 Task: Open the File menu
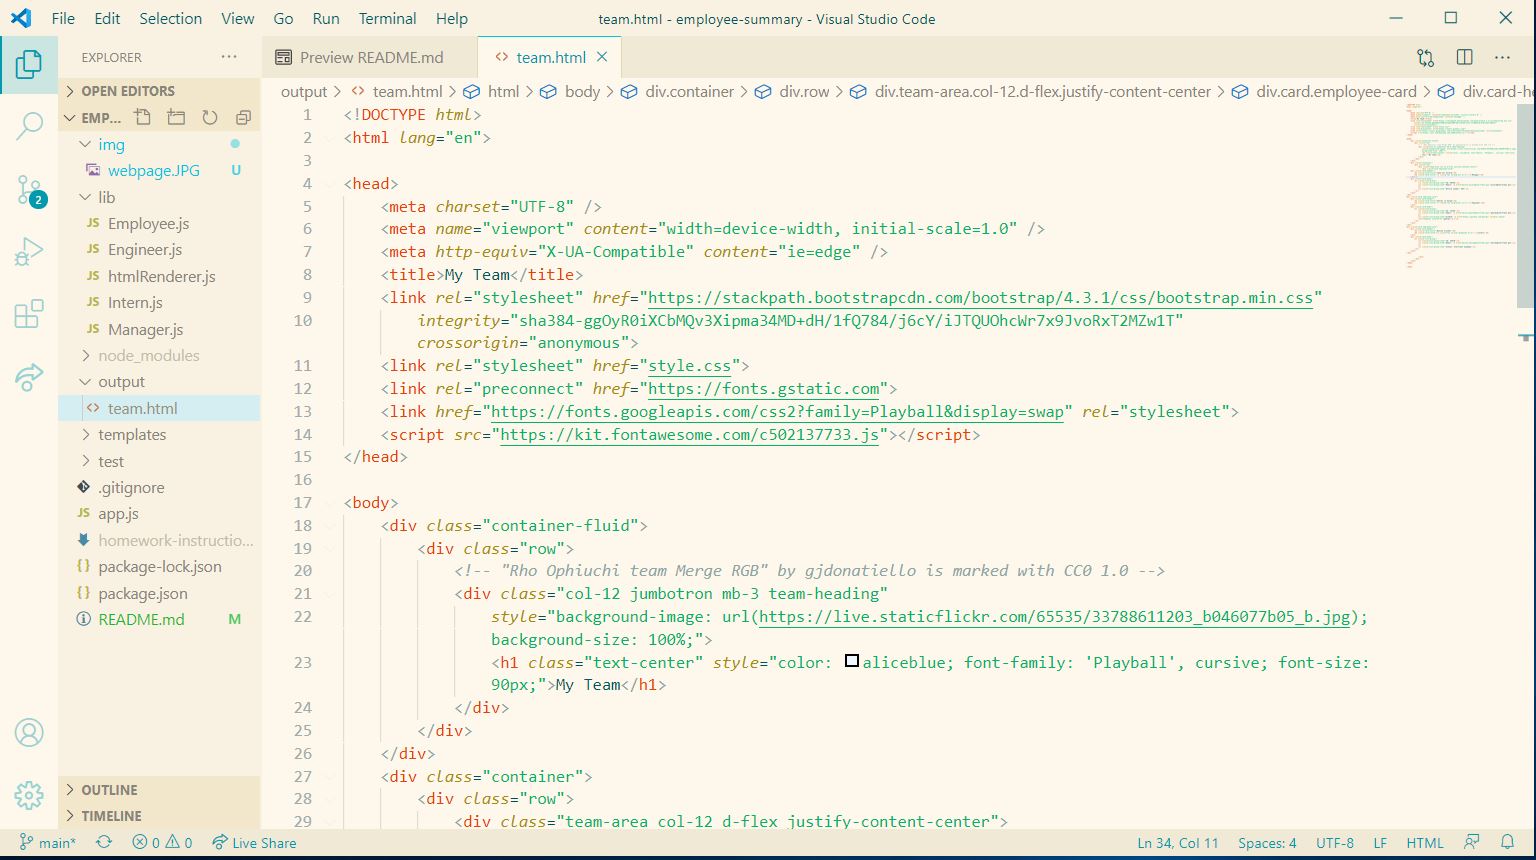click(63, 18)
